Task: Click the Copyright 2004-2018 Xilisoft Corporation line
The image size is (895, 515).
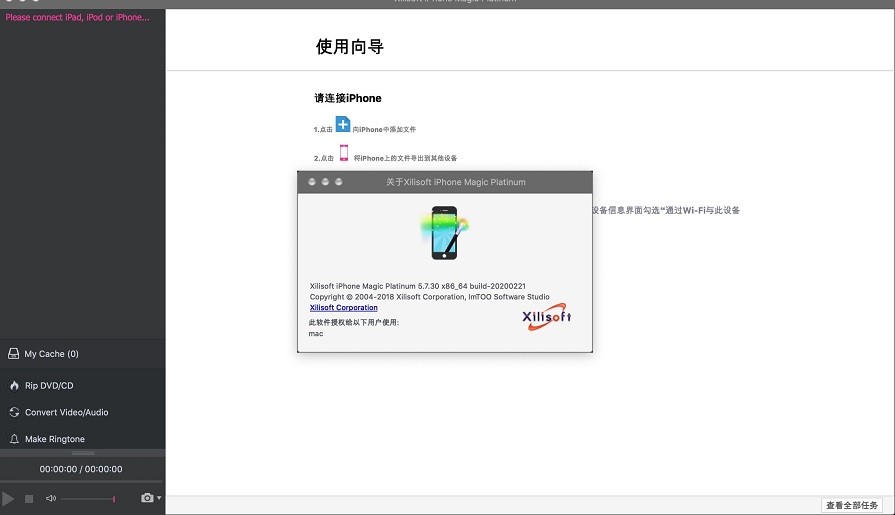Action: (x=430, y=297)
